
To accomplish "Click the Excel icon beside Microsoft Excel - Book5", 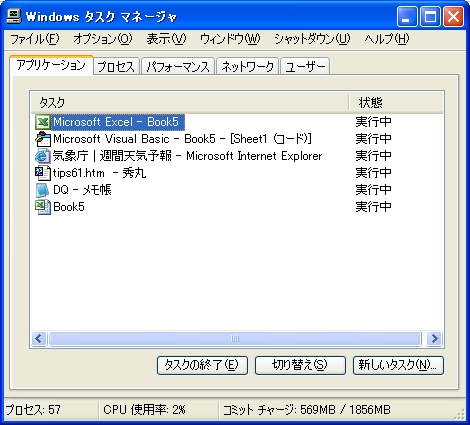I will 43,122.
